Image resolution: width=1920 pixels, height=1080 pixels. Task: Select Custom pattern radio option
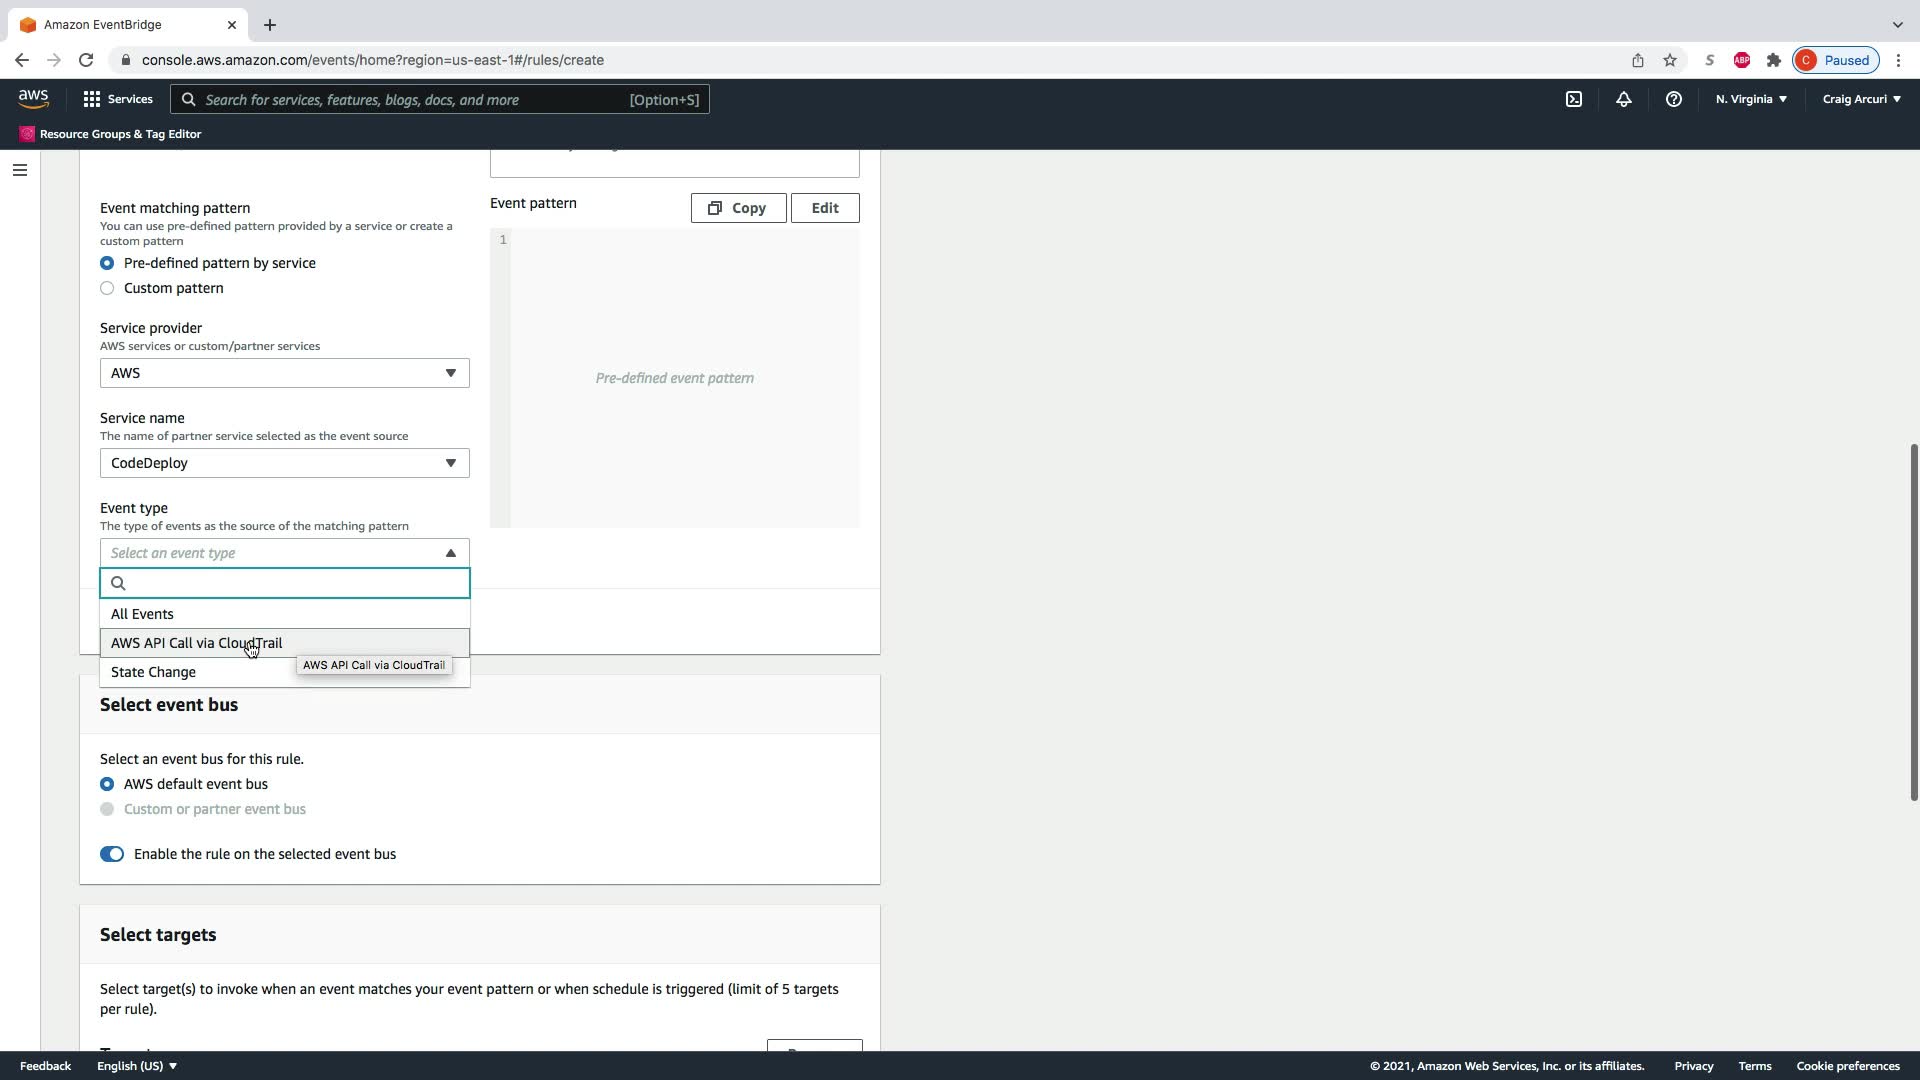(x=107, y=288)
